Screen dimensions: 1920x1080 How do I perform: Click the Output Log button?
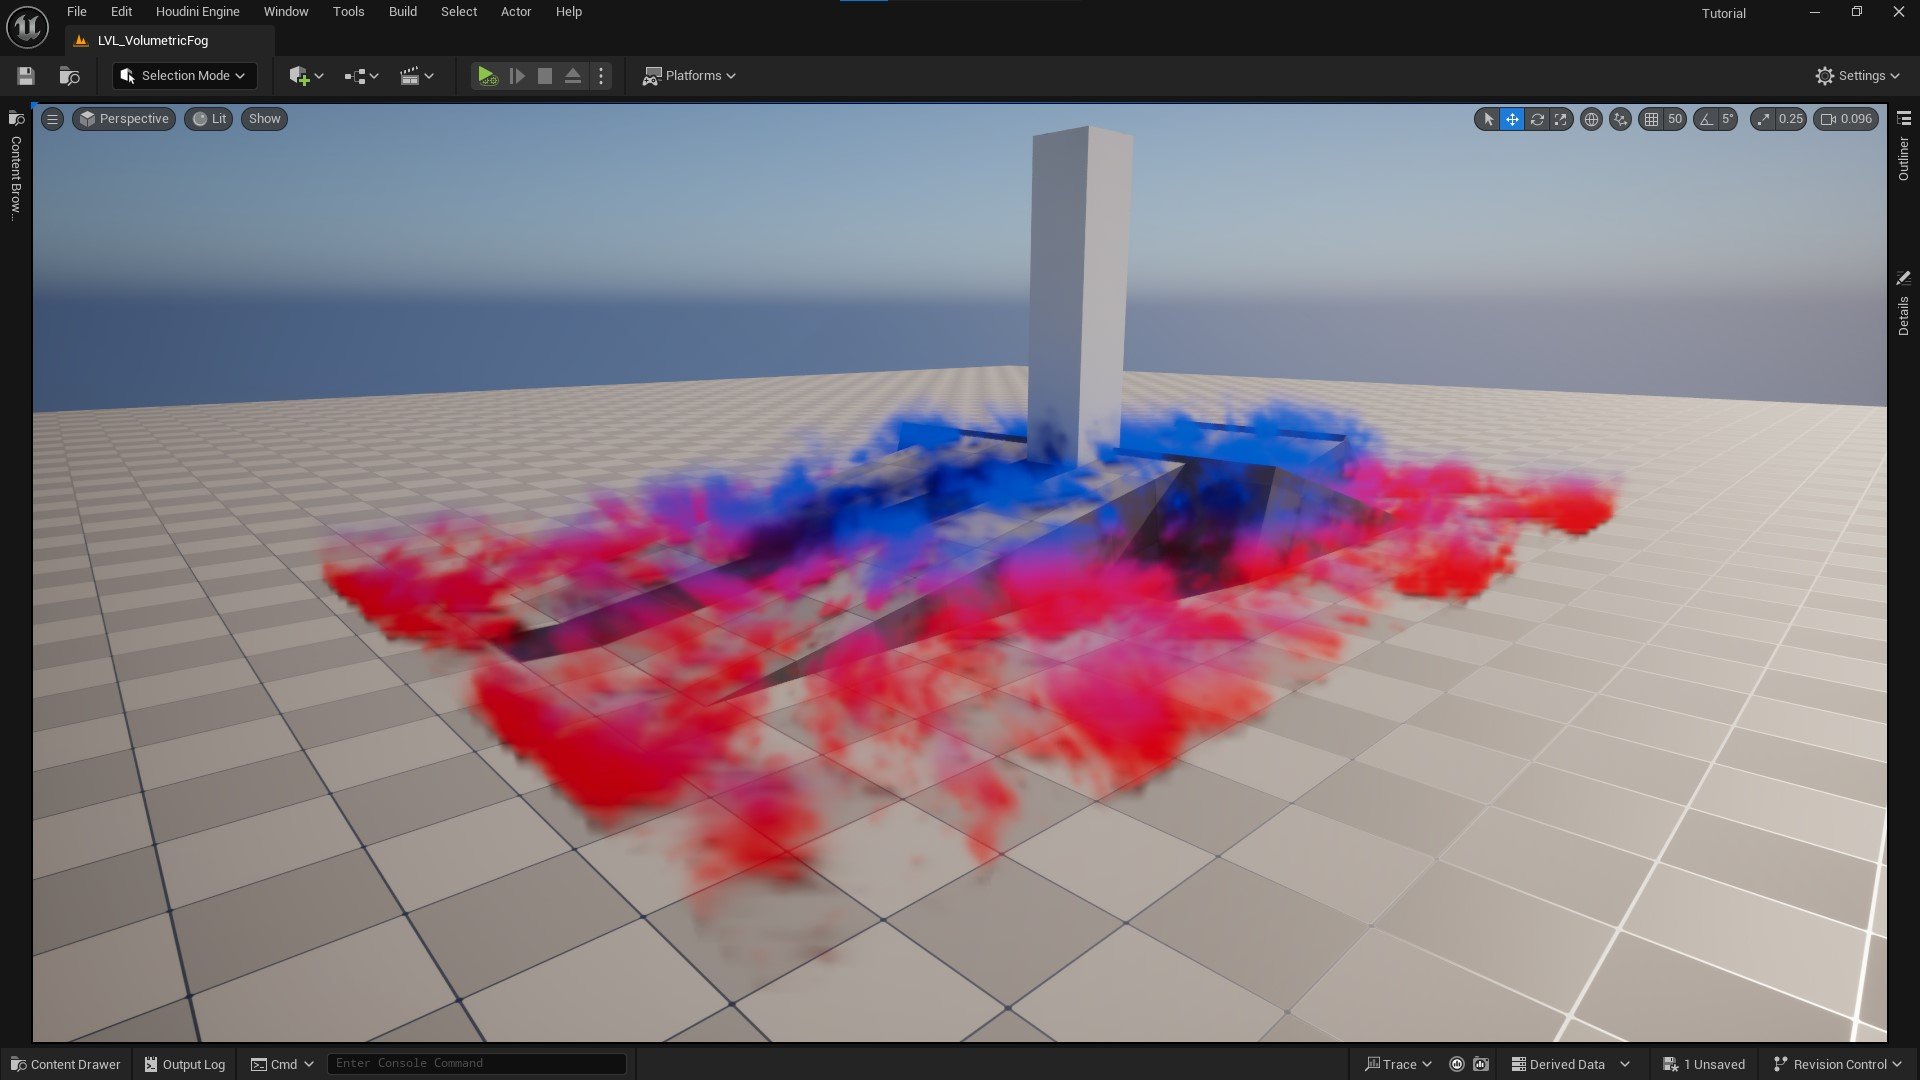(x=185, y=1064)
